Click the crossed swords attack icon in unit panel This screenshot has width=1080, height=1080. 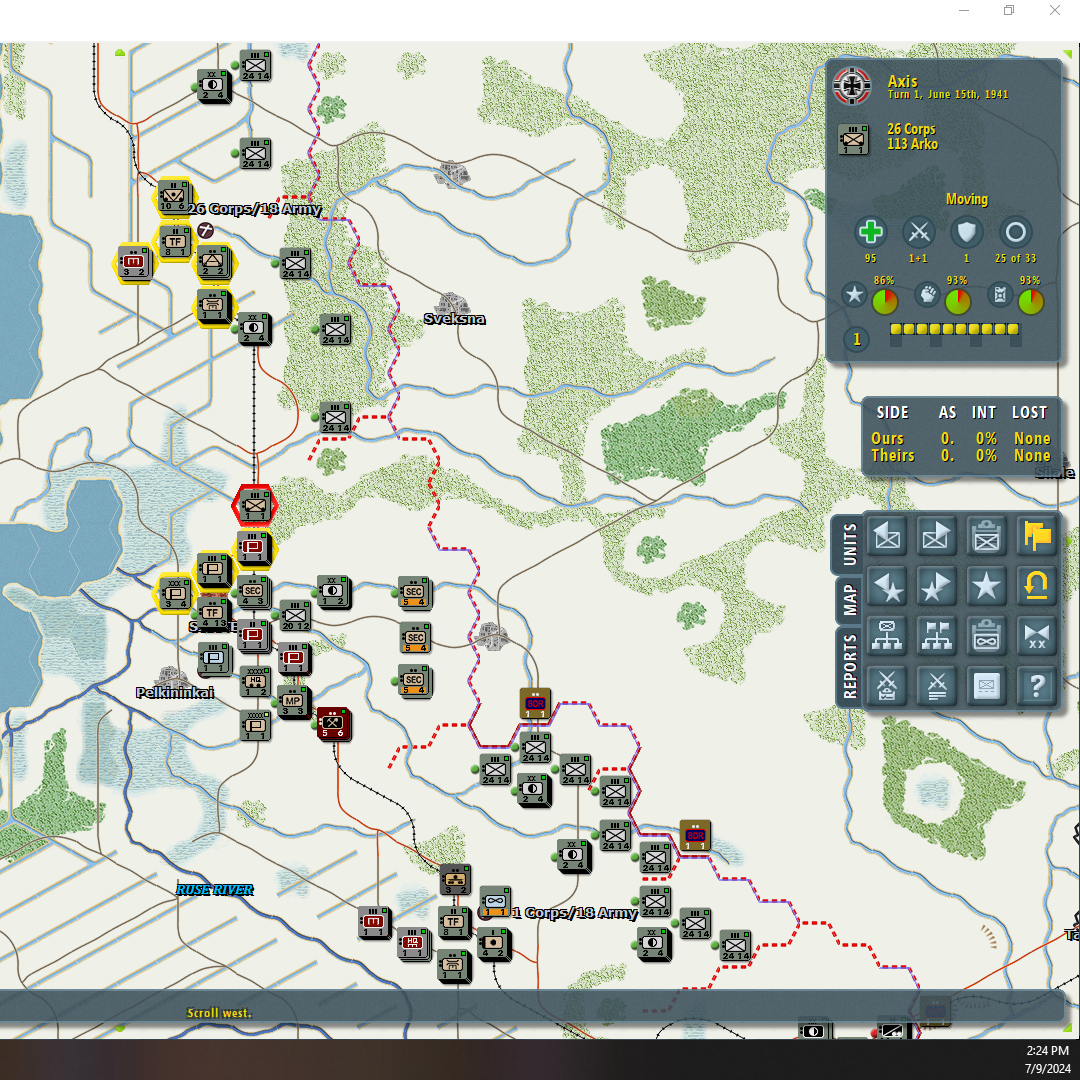coord(919,232)
